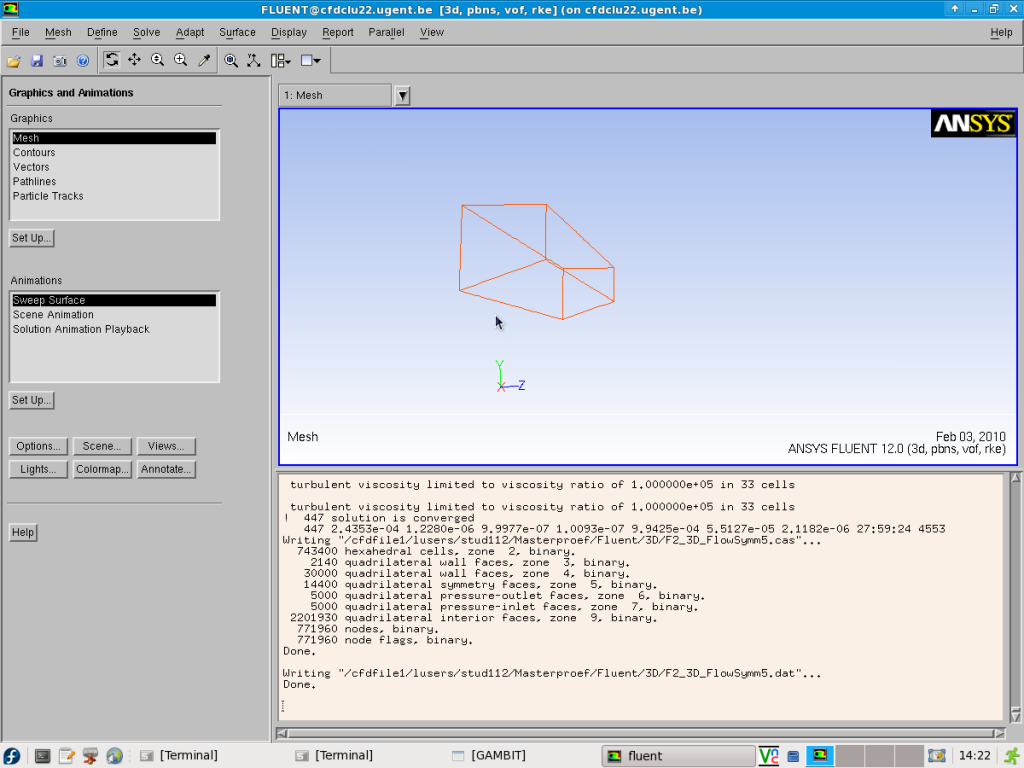The image size is (1024, 768).
Task: Select the zoom to area tool
Action: 181,60
